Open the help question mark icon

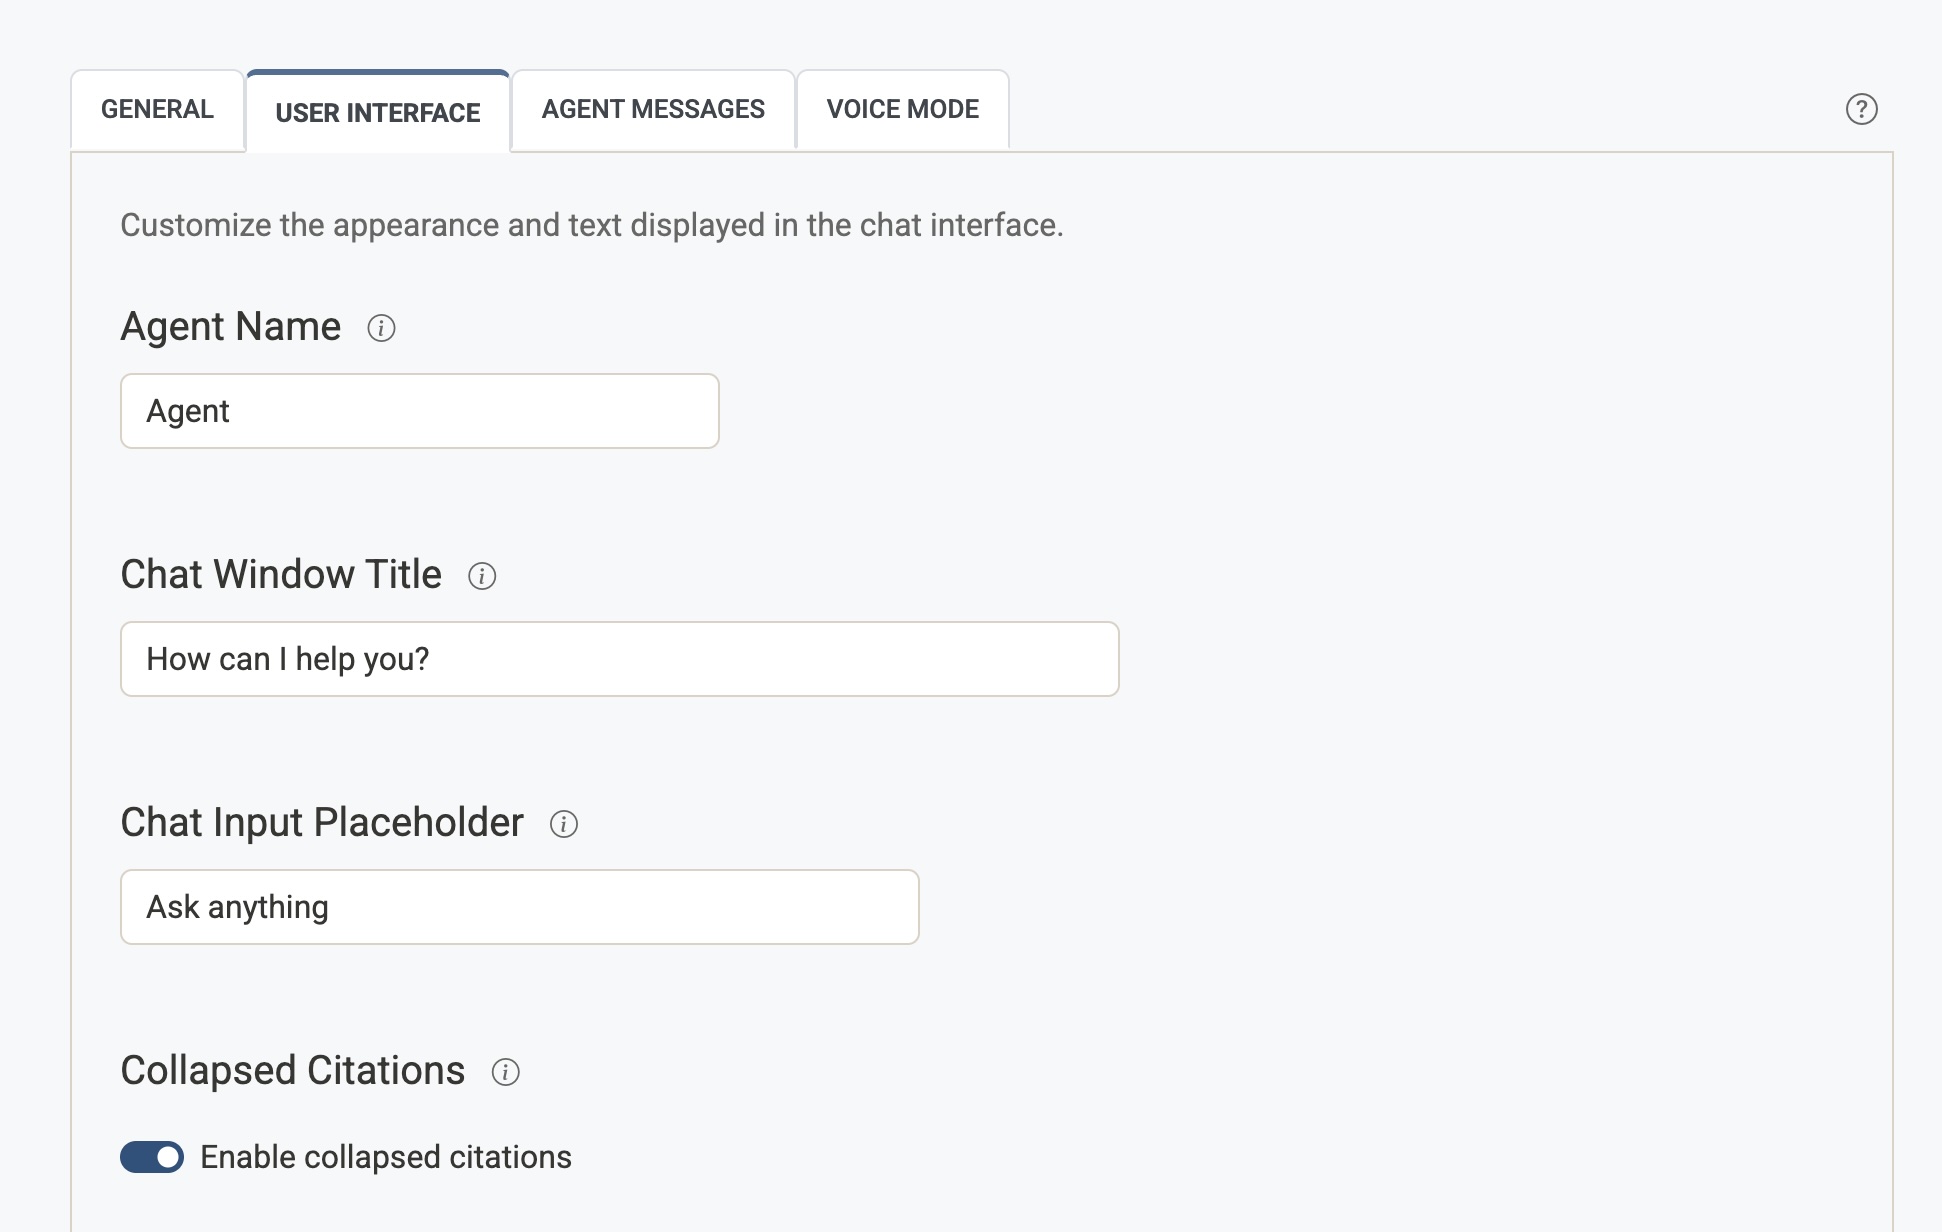click(1861, 109)
